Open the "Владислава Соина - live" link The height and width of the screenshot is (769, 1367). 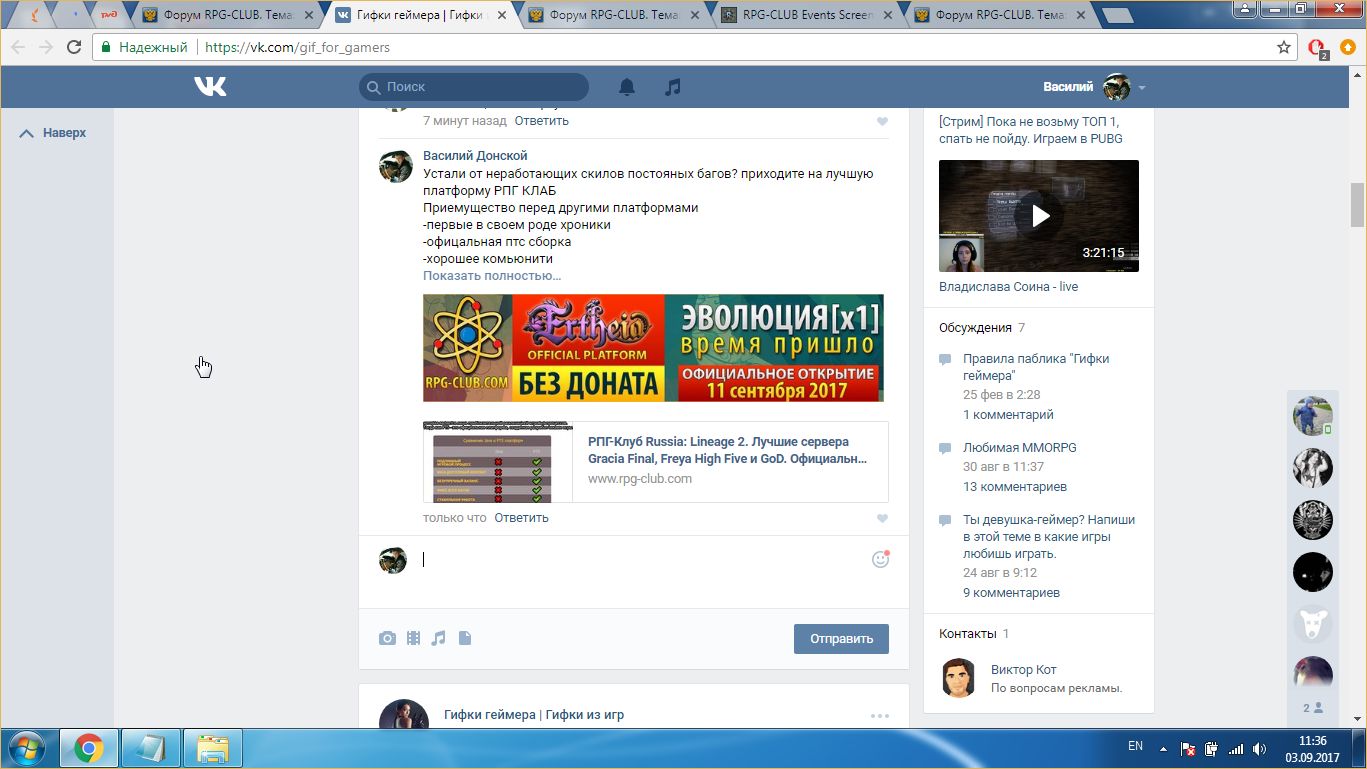(x=1008, y=287)
